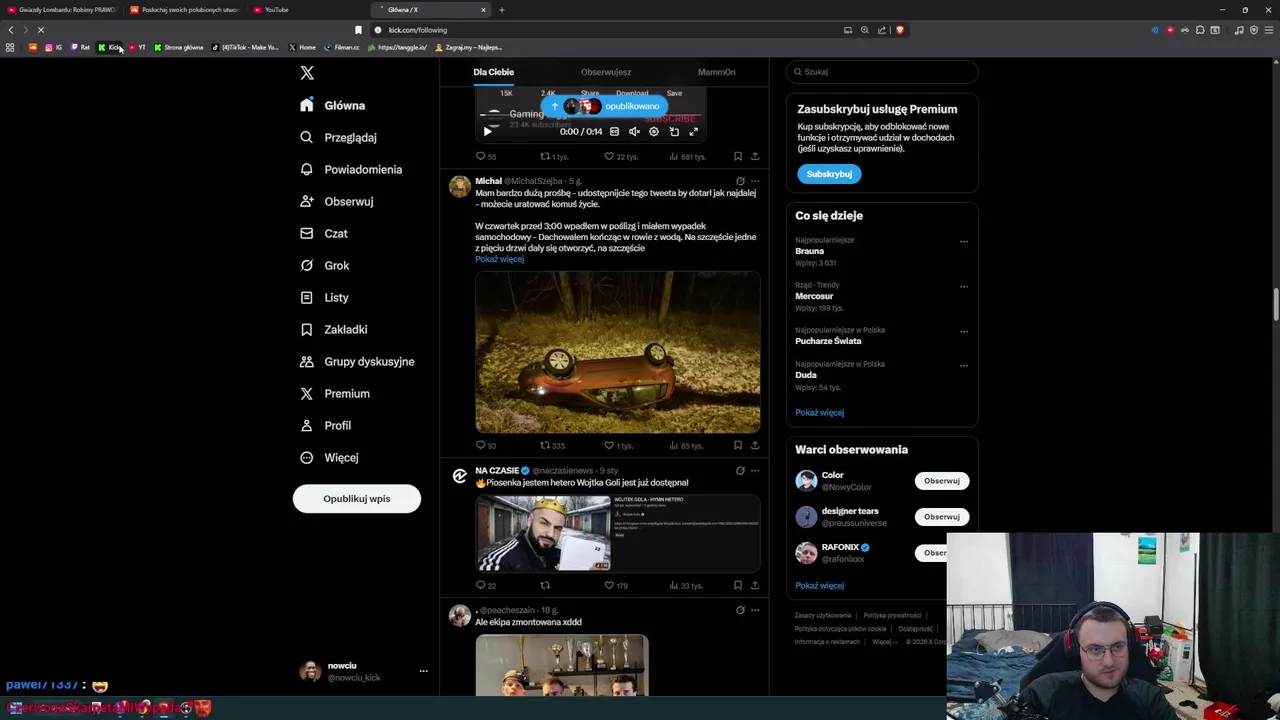Share the video post
The image size is (1280, 720).
coord(755,156)
